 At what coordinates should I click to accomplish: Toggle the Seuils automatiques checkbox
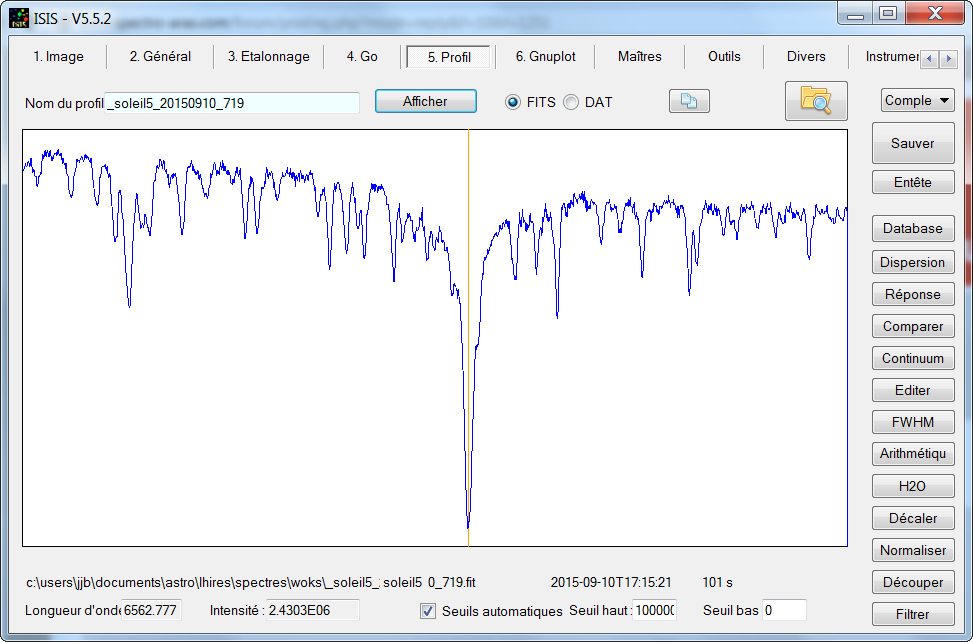coord(428,611)
